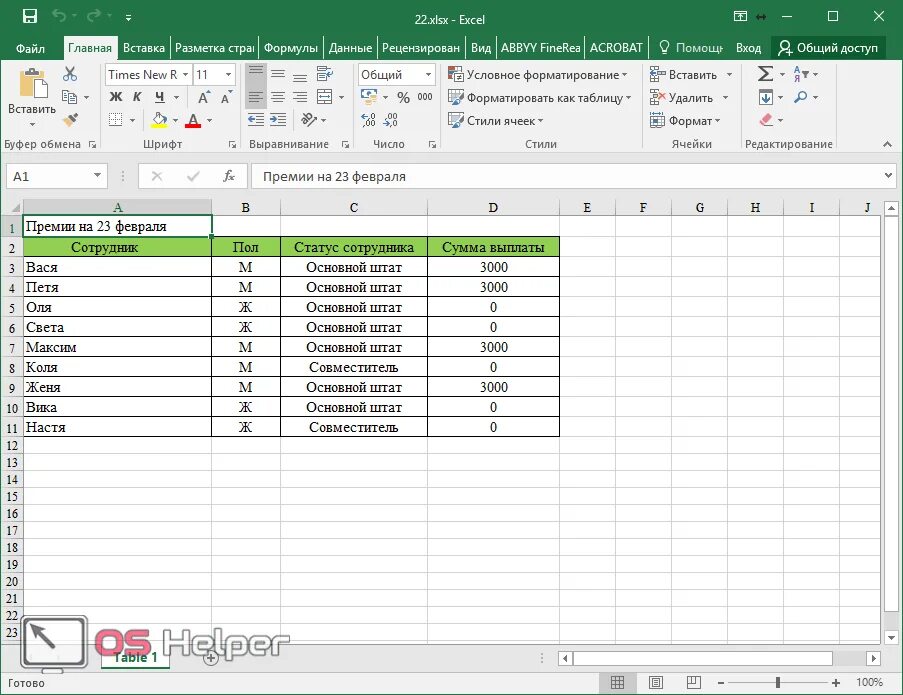
Task: Click the zoom slider handle
Action: (777, 682)
